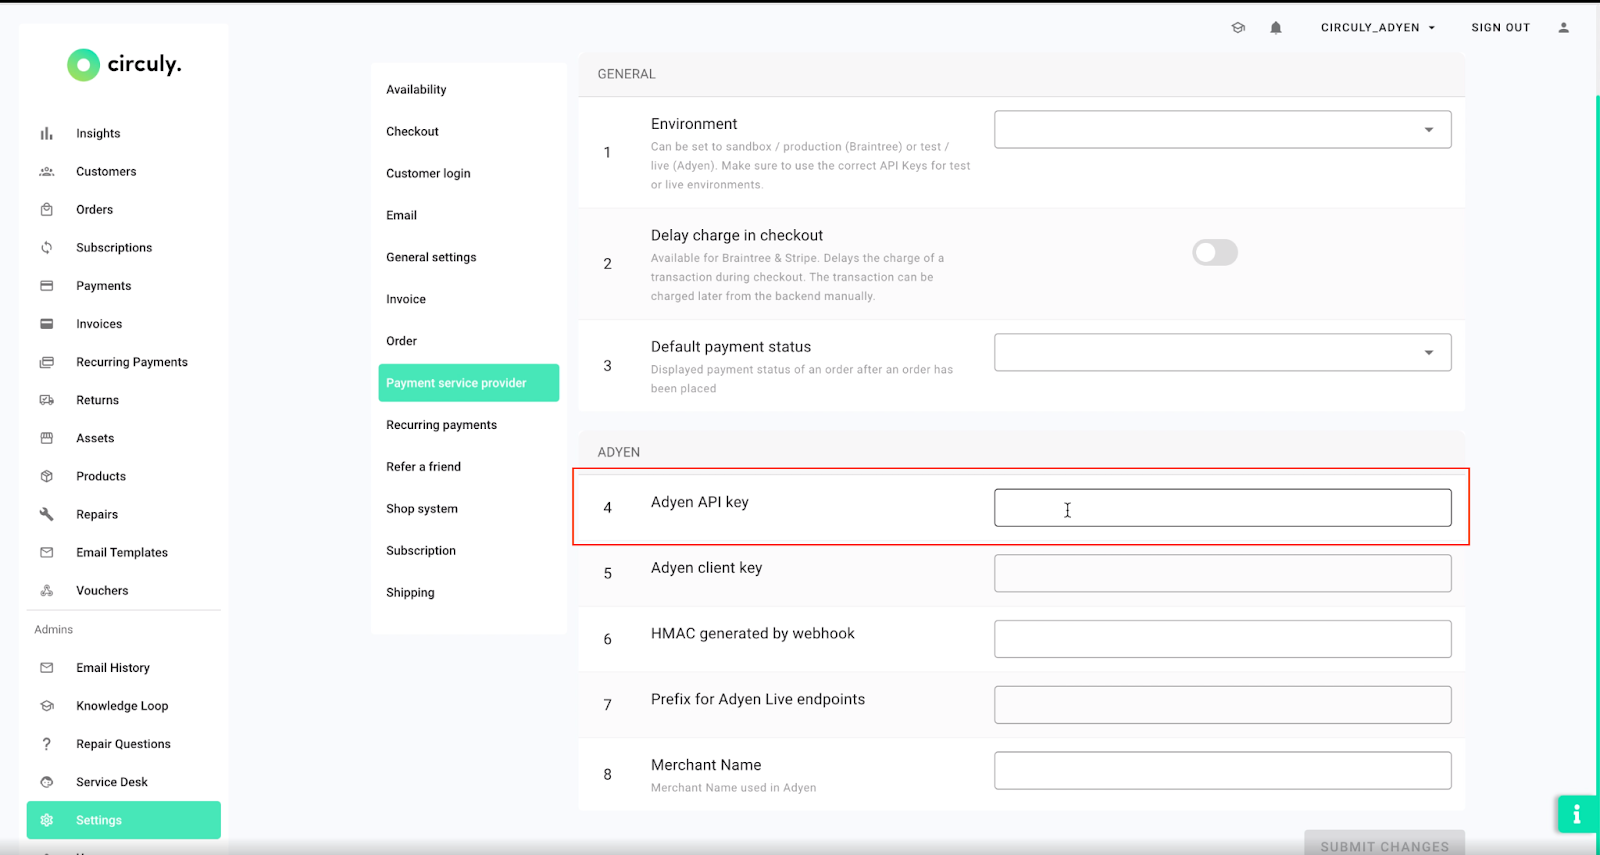
Task: Focus the Adyen client key field
Action: point(1222,573)
